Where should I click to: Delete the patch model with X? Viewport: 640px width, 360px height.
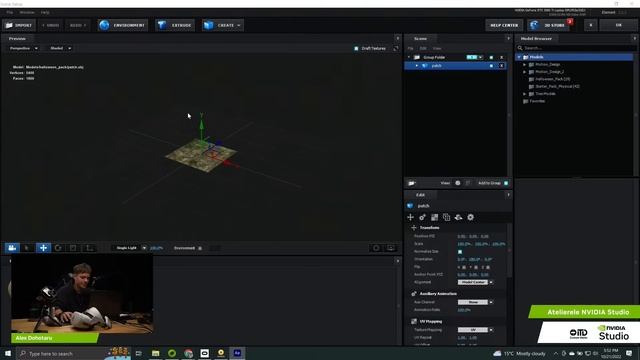pos(502,66)
